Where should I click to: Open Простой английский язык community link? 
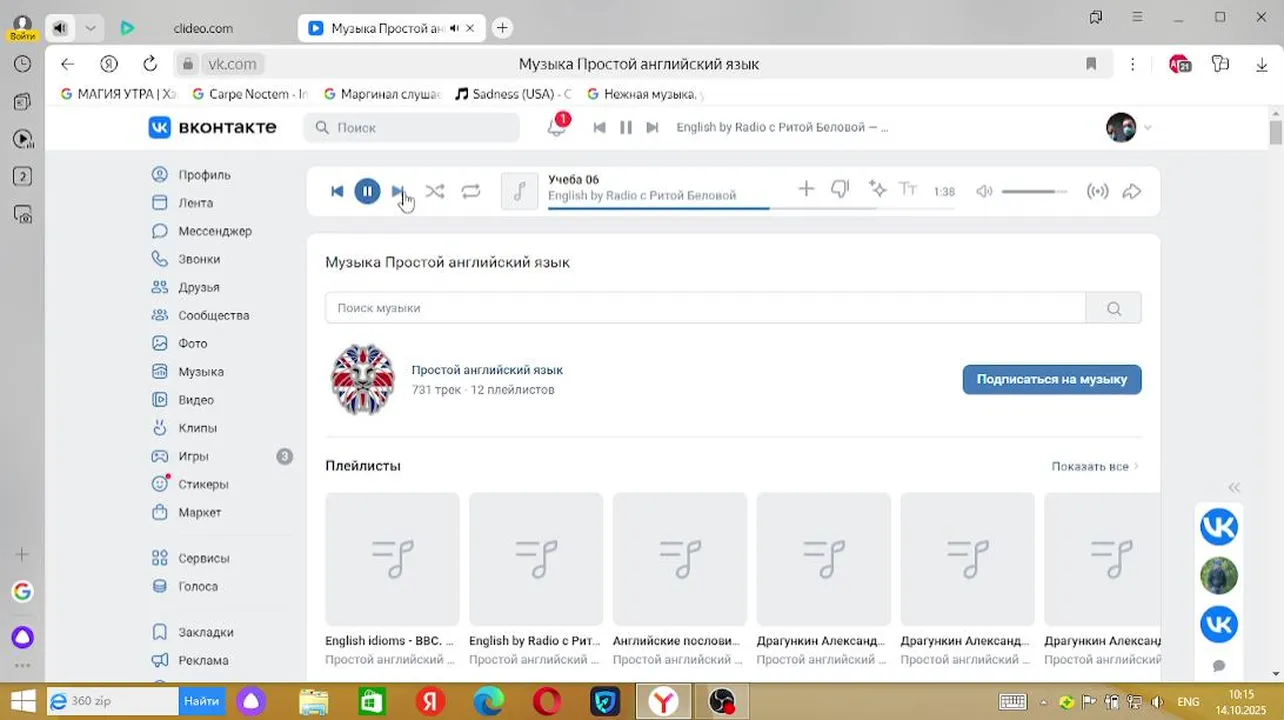(x=487, y=370)
